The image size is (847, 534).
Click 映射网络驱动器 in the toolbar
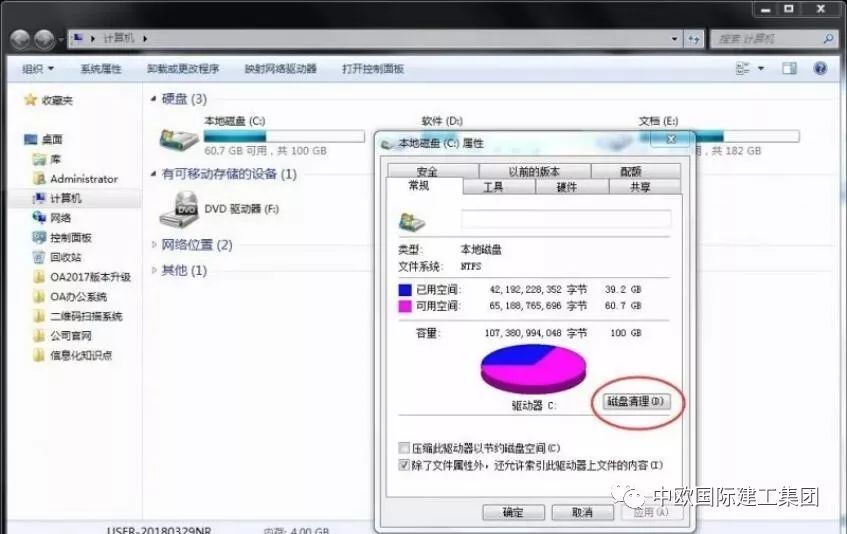click(280, 69)
